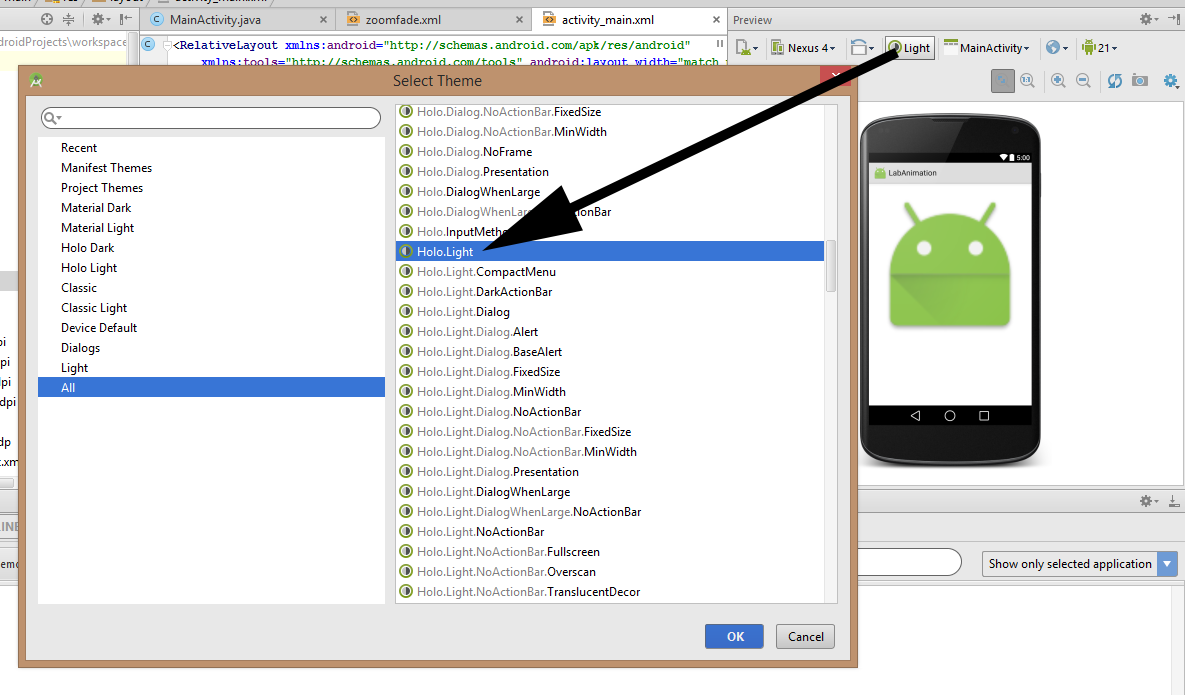Close the zoomfade.xml tab

pyautogui.click(x=519, y=20)
